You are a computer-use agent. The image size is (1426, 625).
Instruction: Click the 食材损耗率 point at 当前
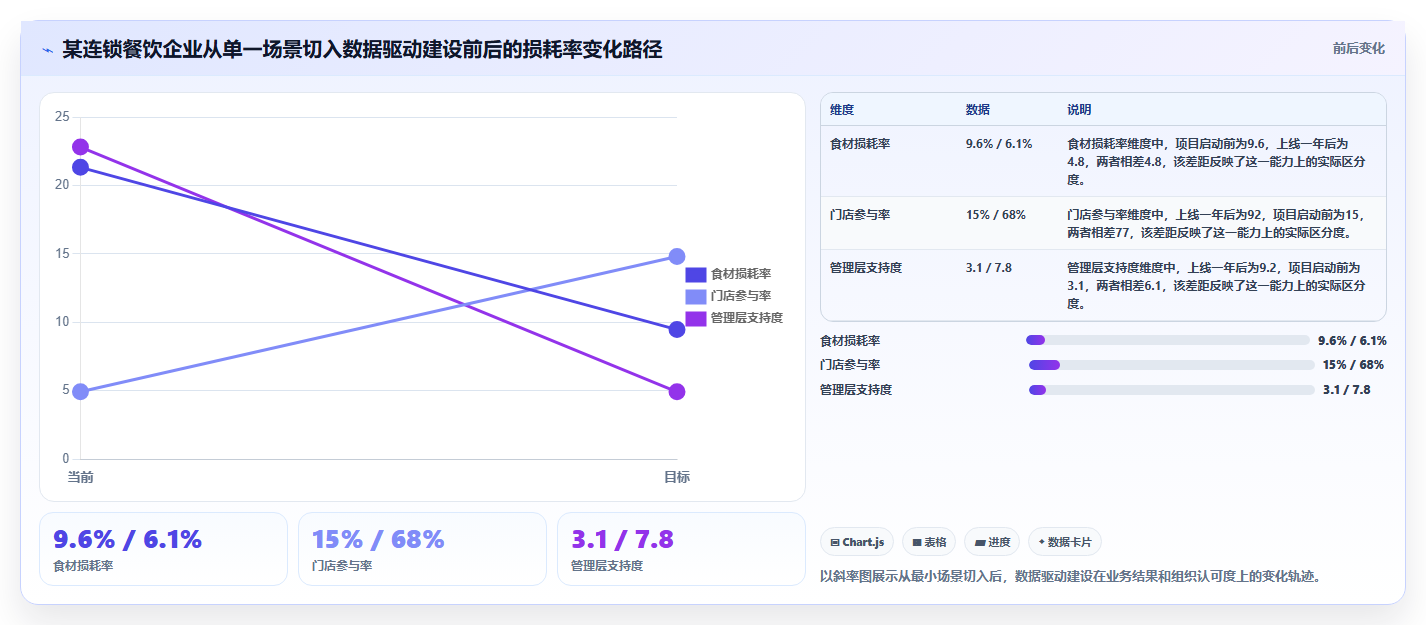[80, 167]
